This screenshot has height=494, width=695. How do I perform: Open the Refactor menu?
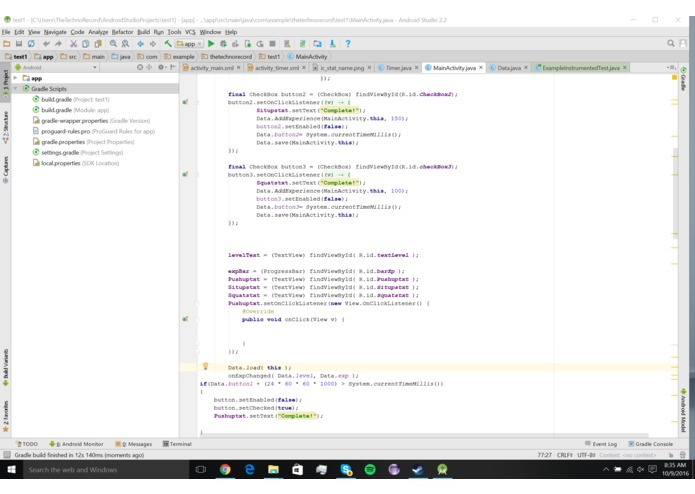coord(122,32)
